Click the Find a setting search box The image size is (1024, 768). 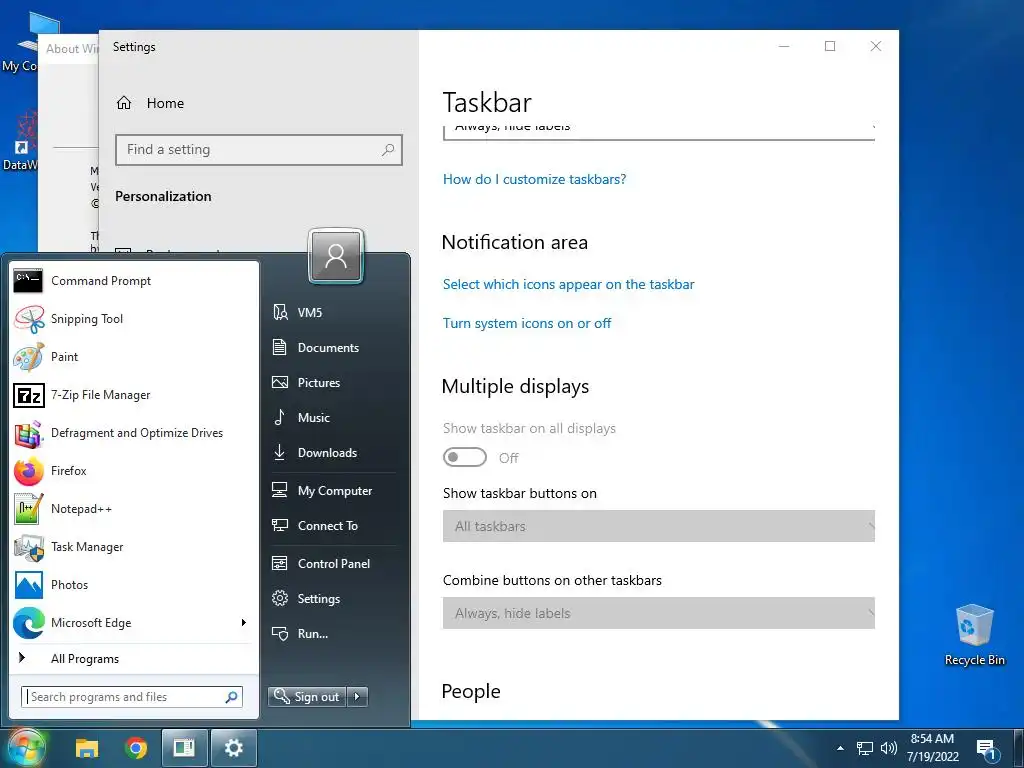coord(259,150)
